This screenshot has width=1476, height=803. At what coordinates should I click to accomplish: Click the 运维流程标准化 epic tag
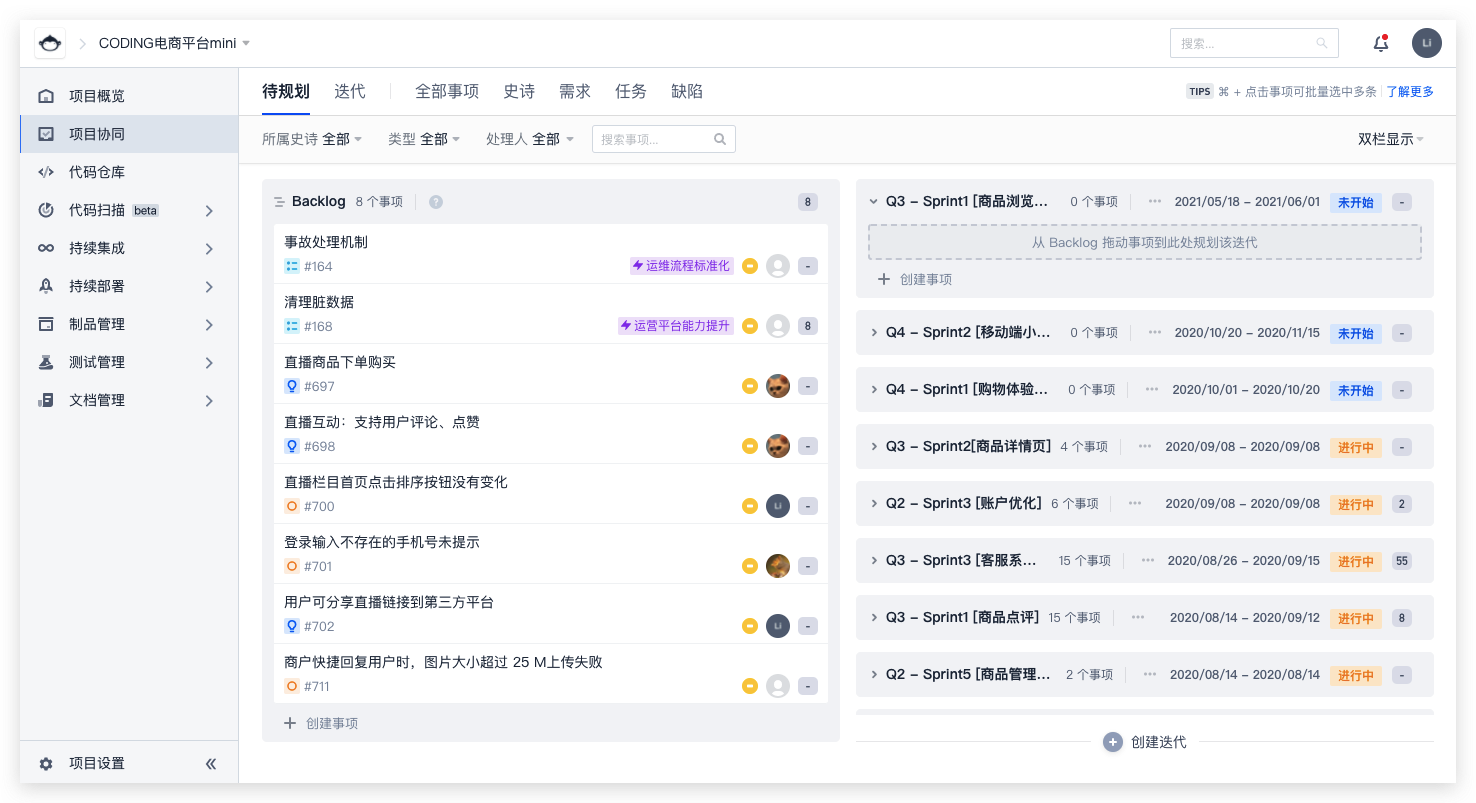682,266
